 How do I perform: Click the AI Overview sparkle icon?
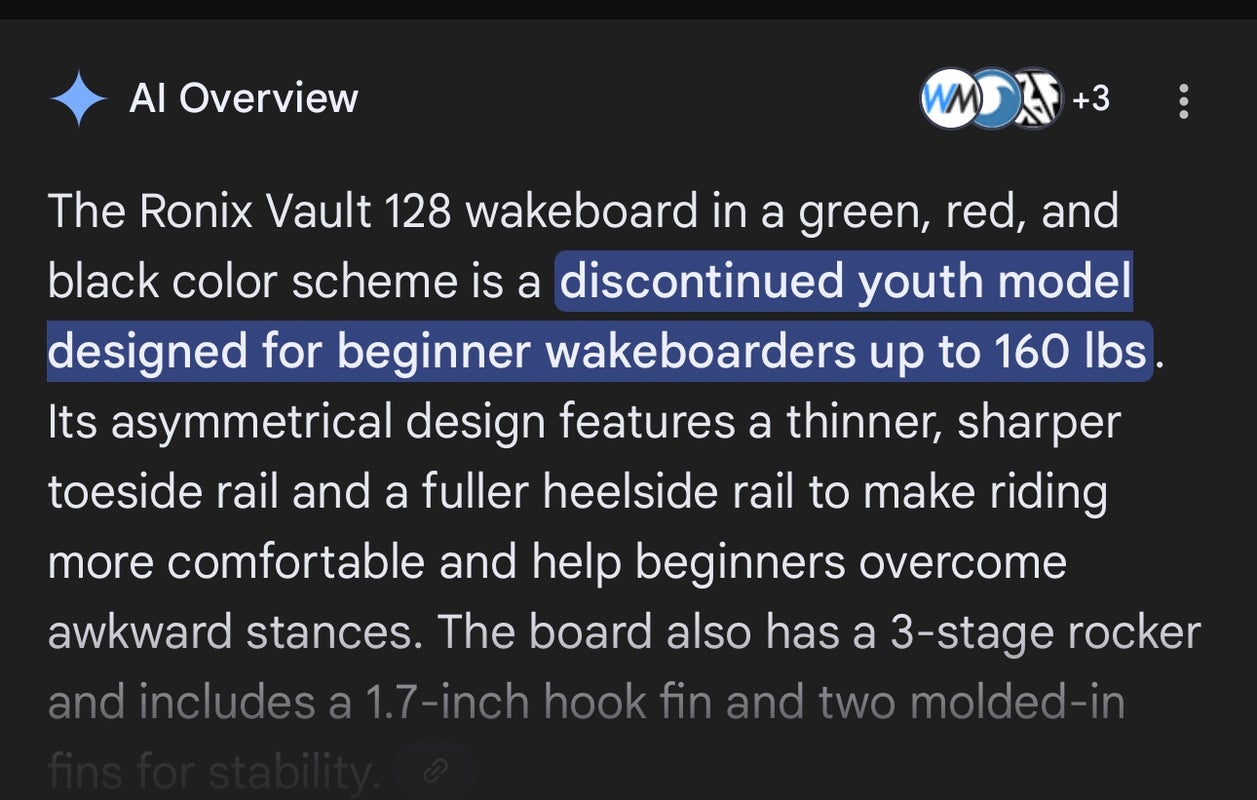(78, 100)
